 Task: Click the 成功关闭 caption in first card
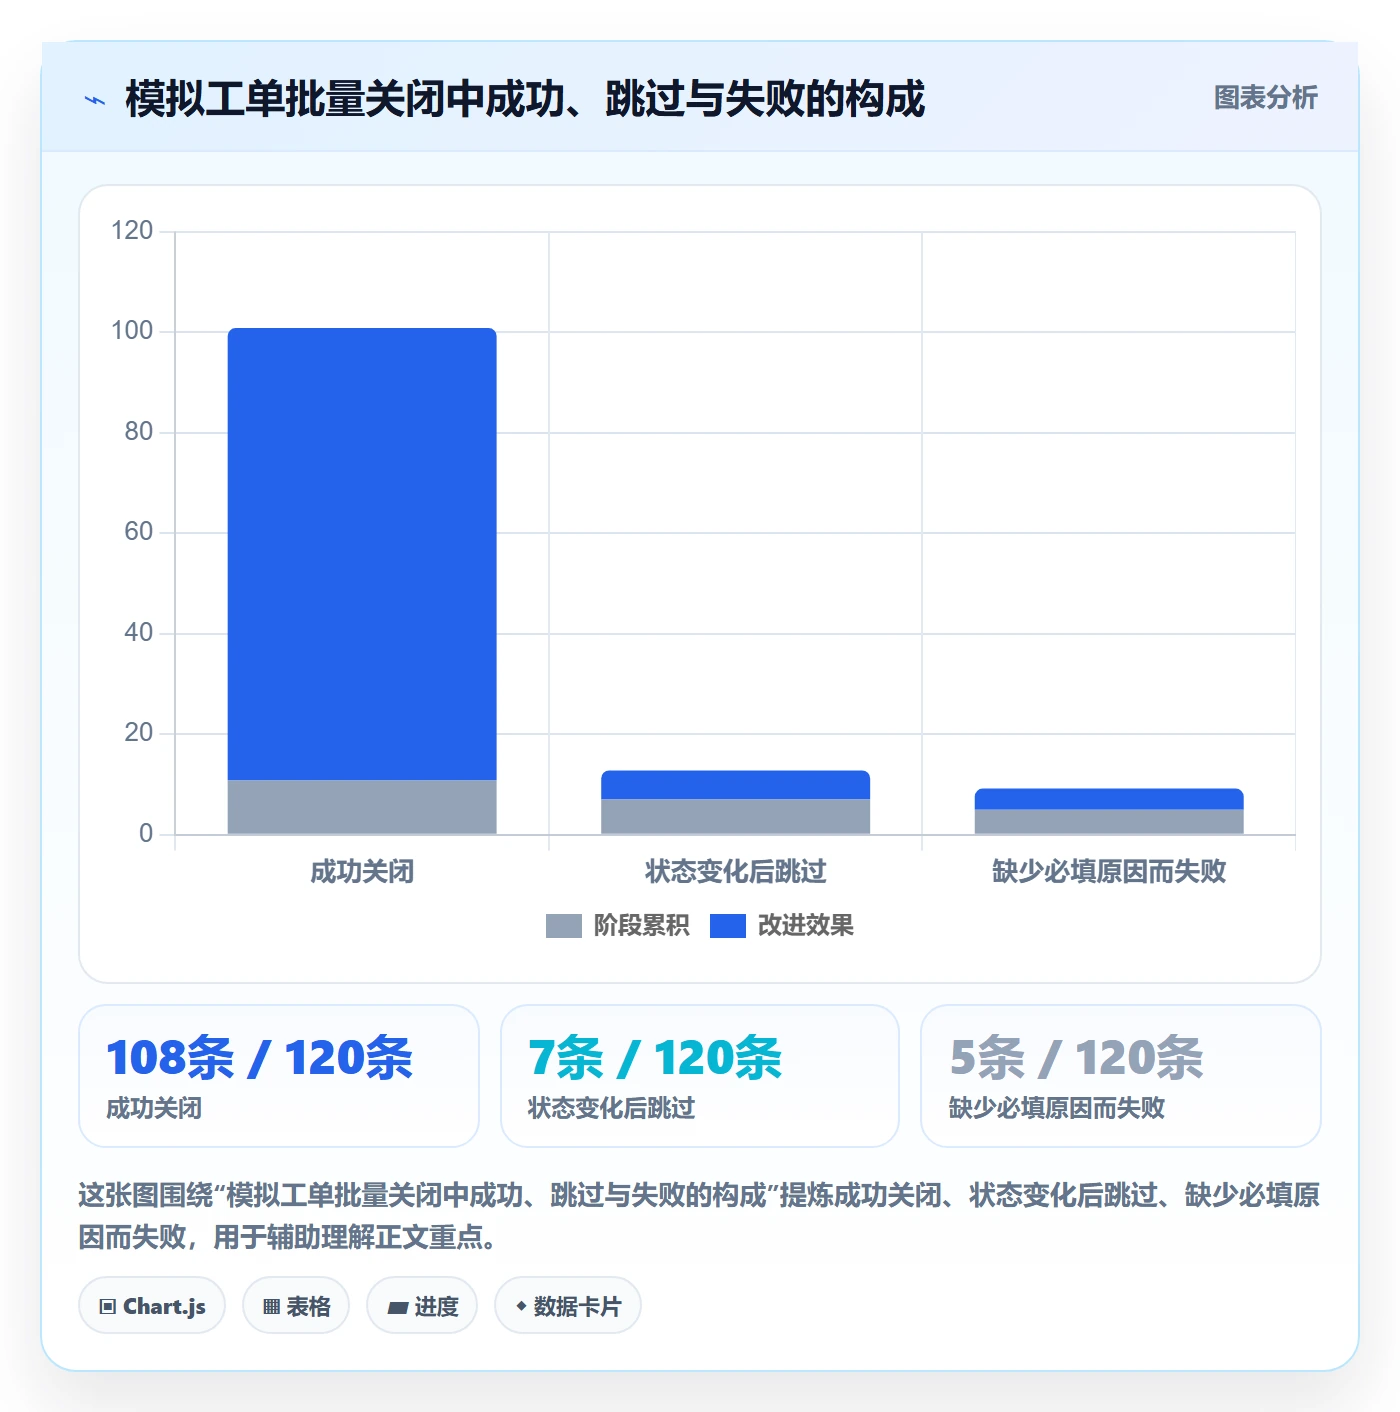pos(154,1108)
